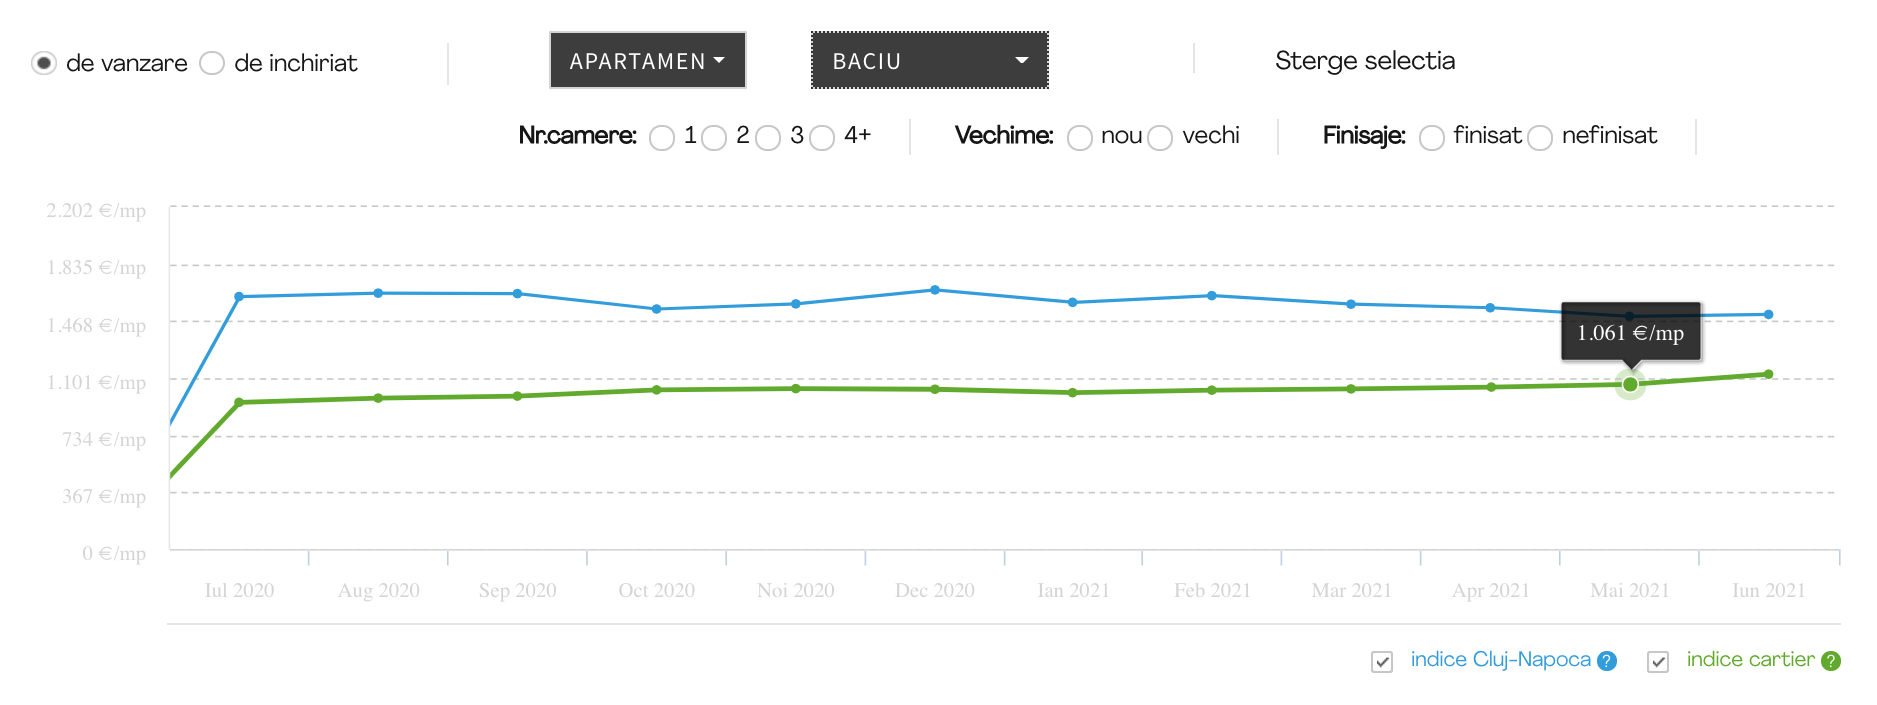The height and width of the screenshot is (705, 1877).
Task: Click the highlighted green Mai 2021 data point
Action: 1630,384
